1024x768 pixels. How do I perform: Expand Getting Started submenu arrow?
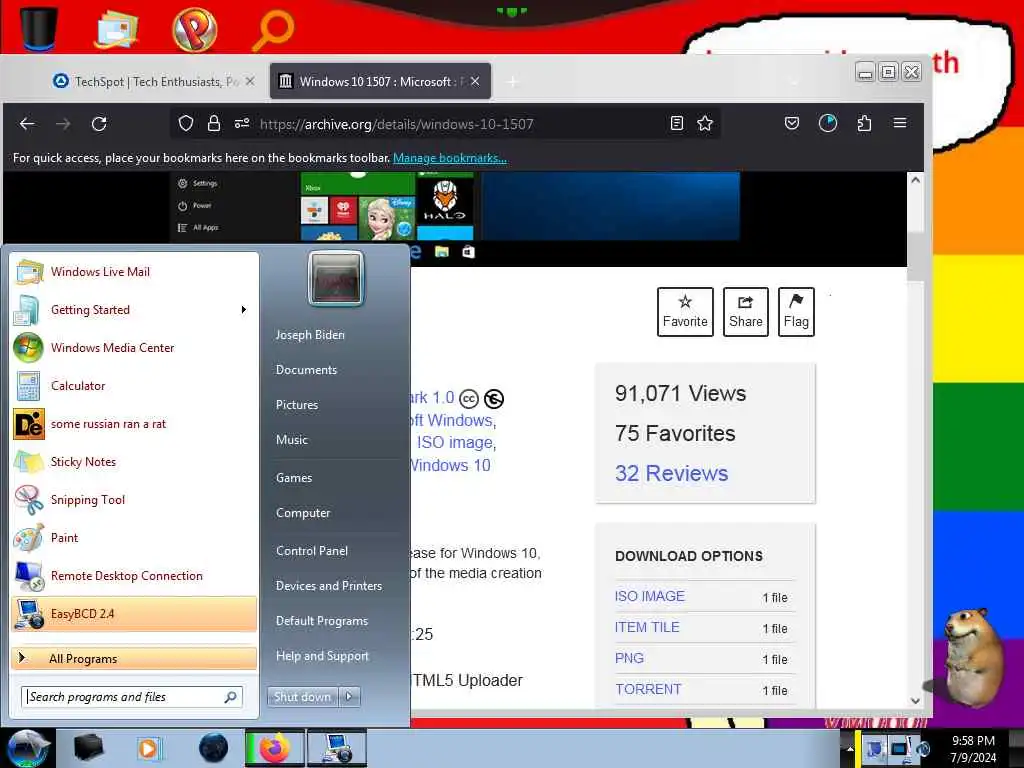point(244,310)
